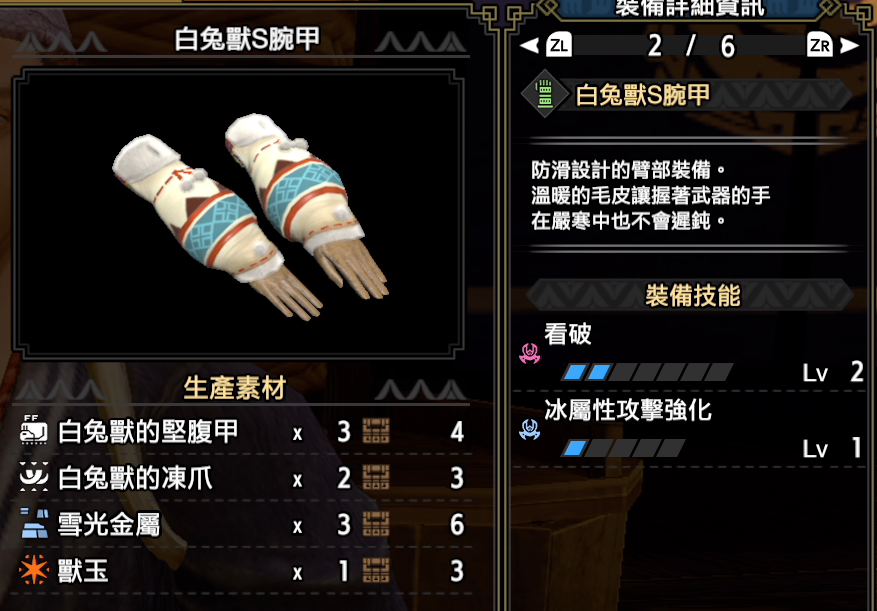The image size is (877, 611).
Task: Click the 白兔獸的凍爪 claw icon
Action: coord(33,478)
